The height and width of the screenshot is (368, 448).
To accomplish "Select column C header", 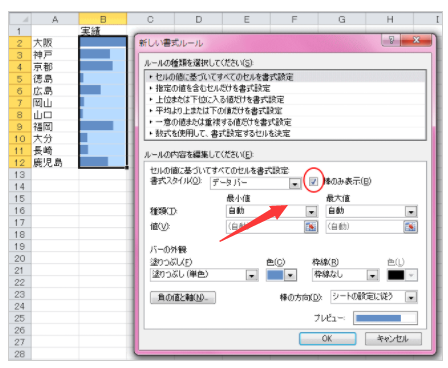I will [x=150, y=19].
